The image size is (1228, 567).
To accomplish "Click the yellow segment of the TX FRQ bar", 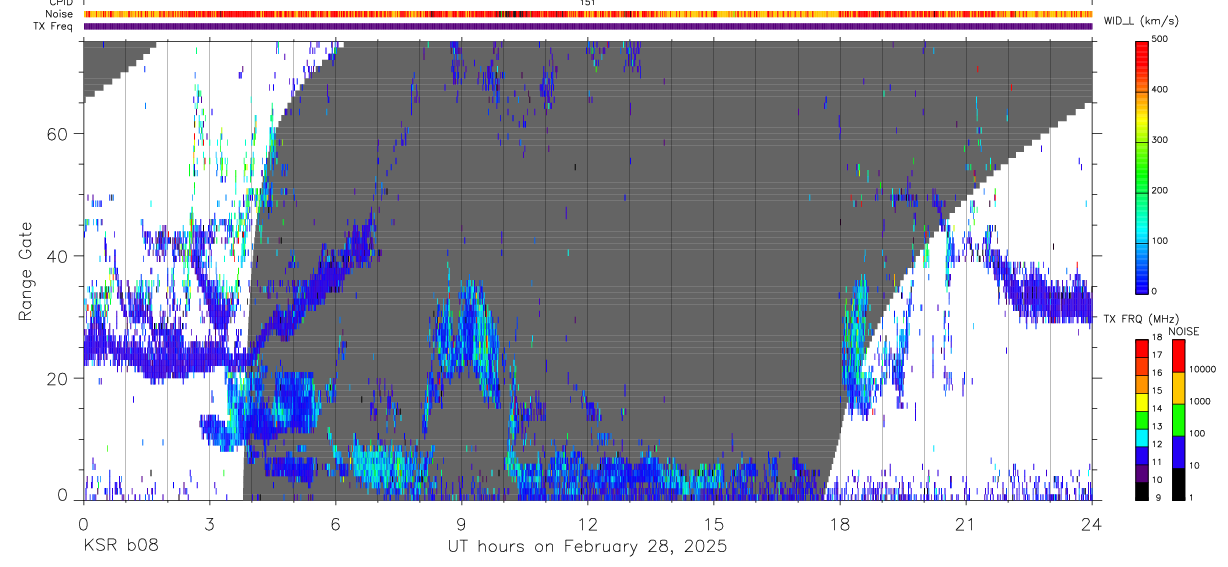I will coord(1142,400).
